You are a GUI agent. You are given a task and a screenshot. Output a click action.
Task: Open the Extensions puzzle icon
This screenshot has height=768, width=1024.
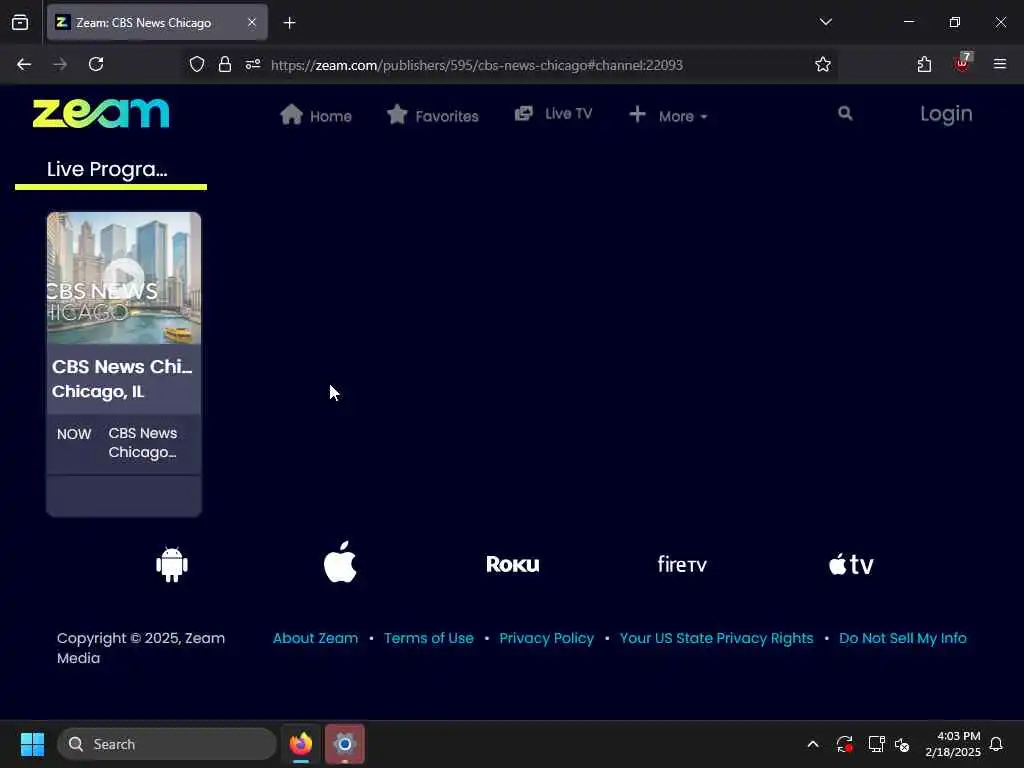924,64
